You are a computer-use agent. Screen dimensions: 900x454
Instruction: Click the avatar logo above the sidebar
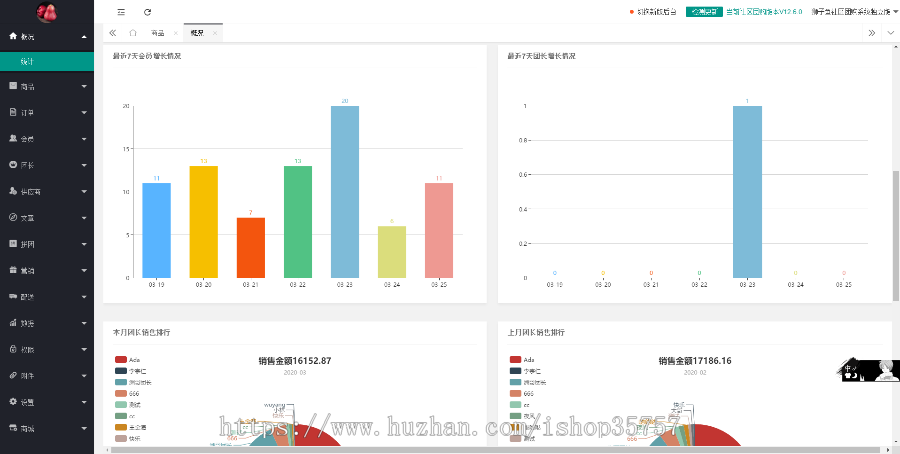point(46,11)
